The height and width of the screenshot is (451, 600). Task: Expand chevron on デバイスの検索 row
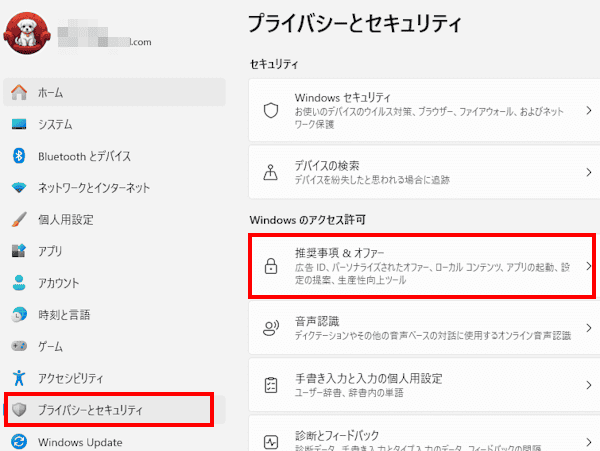coord(589,172)
